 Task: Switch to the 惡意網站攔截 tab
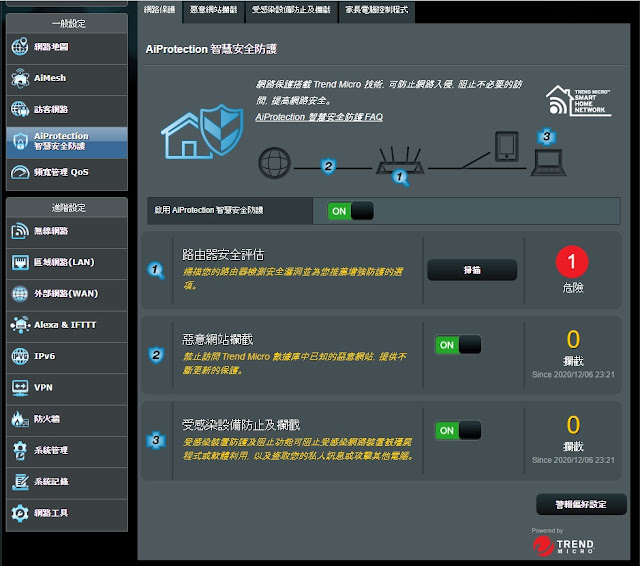click(213, 10)
